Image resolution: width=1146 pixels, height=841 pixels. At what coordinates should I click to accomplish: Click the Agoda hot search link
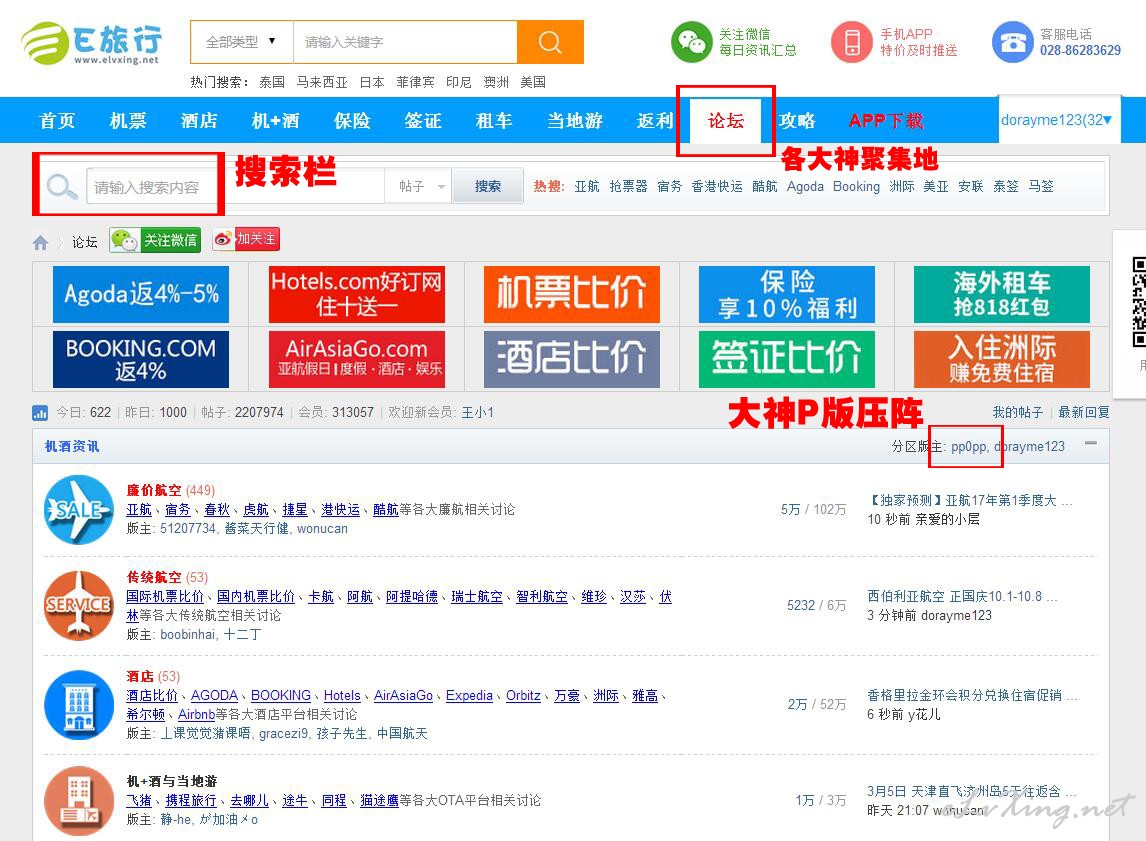pos(805,186)
